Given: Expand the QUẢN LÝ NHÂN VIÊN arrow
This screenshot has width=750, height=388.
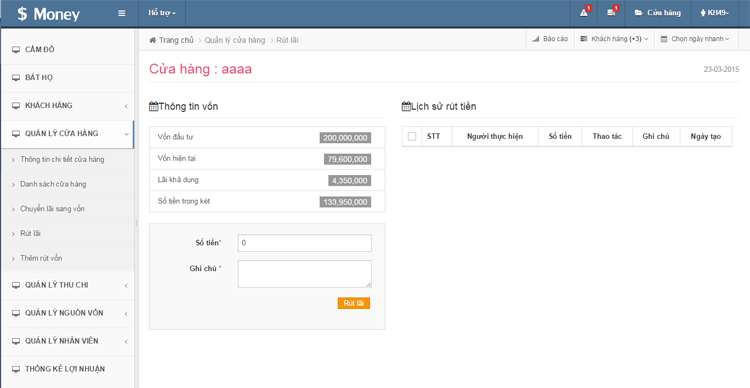Looking at the screenshot, I should click(x=126, y=342).
